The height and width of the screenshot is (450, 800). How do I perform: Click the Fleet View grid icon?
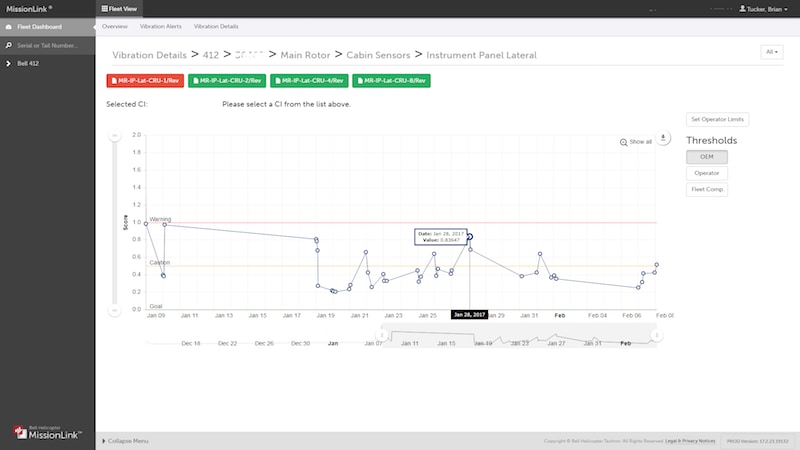tap(105, 8)
